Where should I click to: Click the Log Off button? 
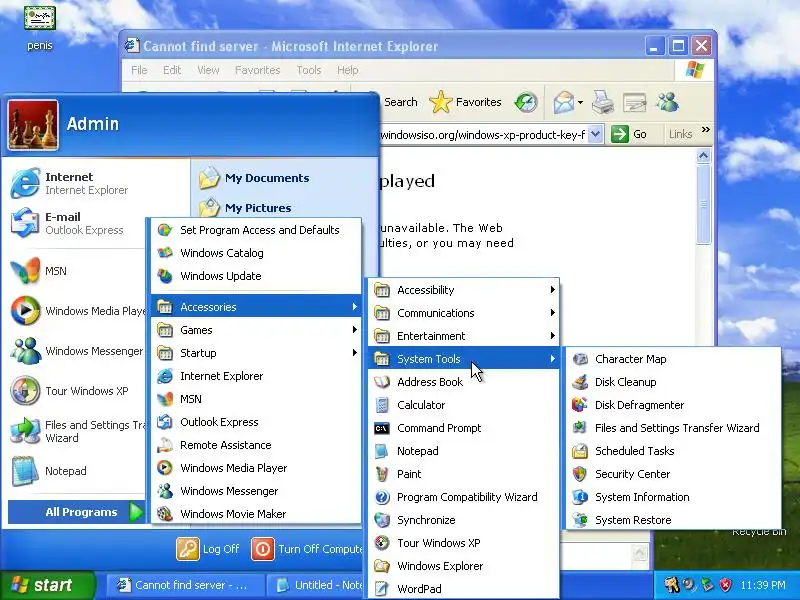[208, 549]
